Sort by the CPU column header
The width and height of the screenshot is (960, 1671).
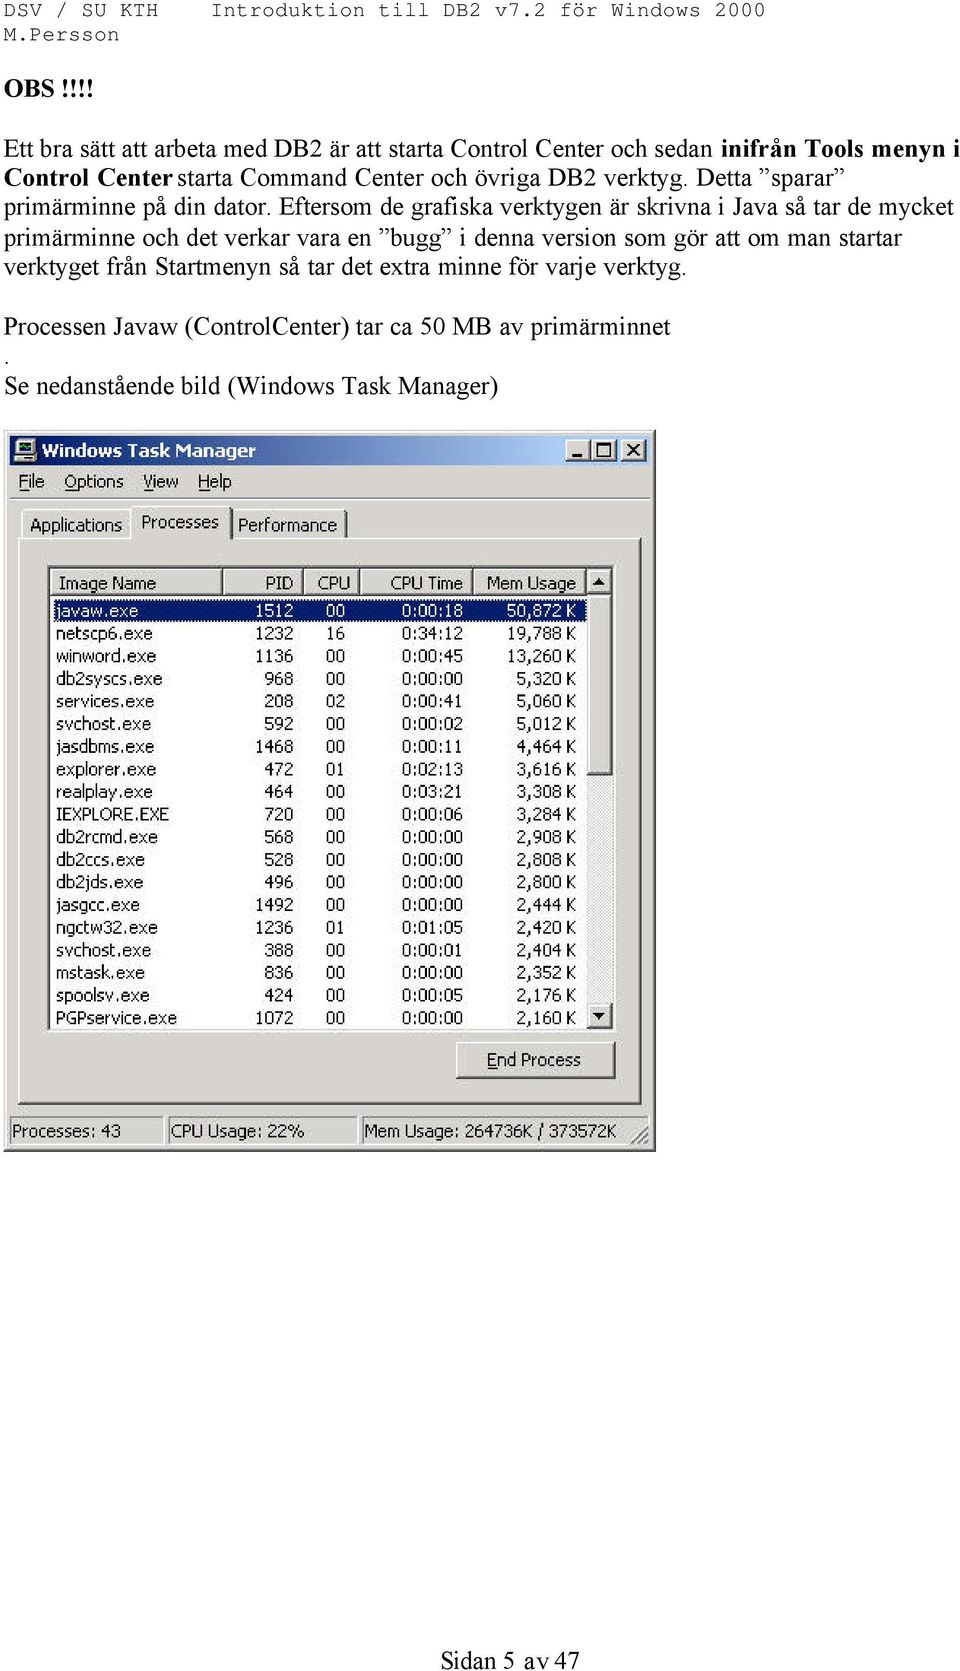(333, 582)
